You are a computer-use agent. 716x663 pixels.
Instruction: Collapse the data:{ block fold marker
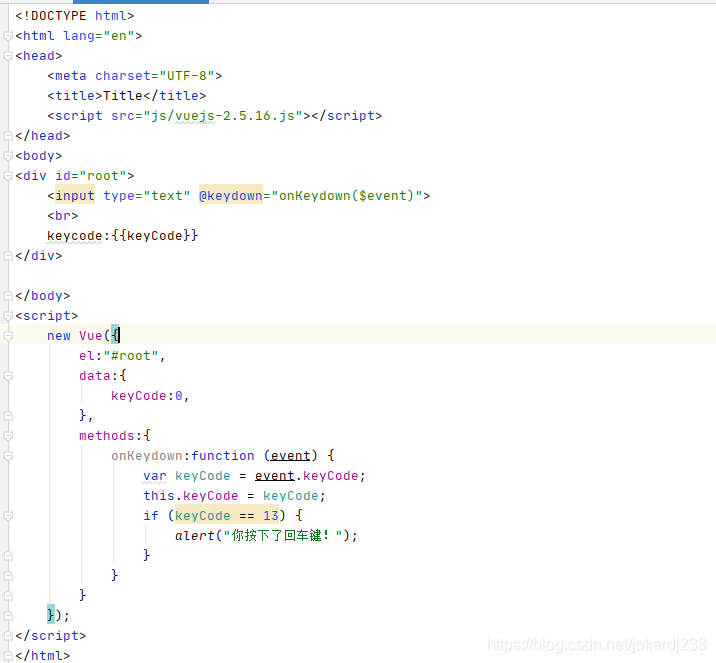pyautogui.click(x=8, y=376)
